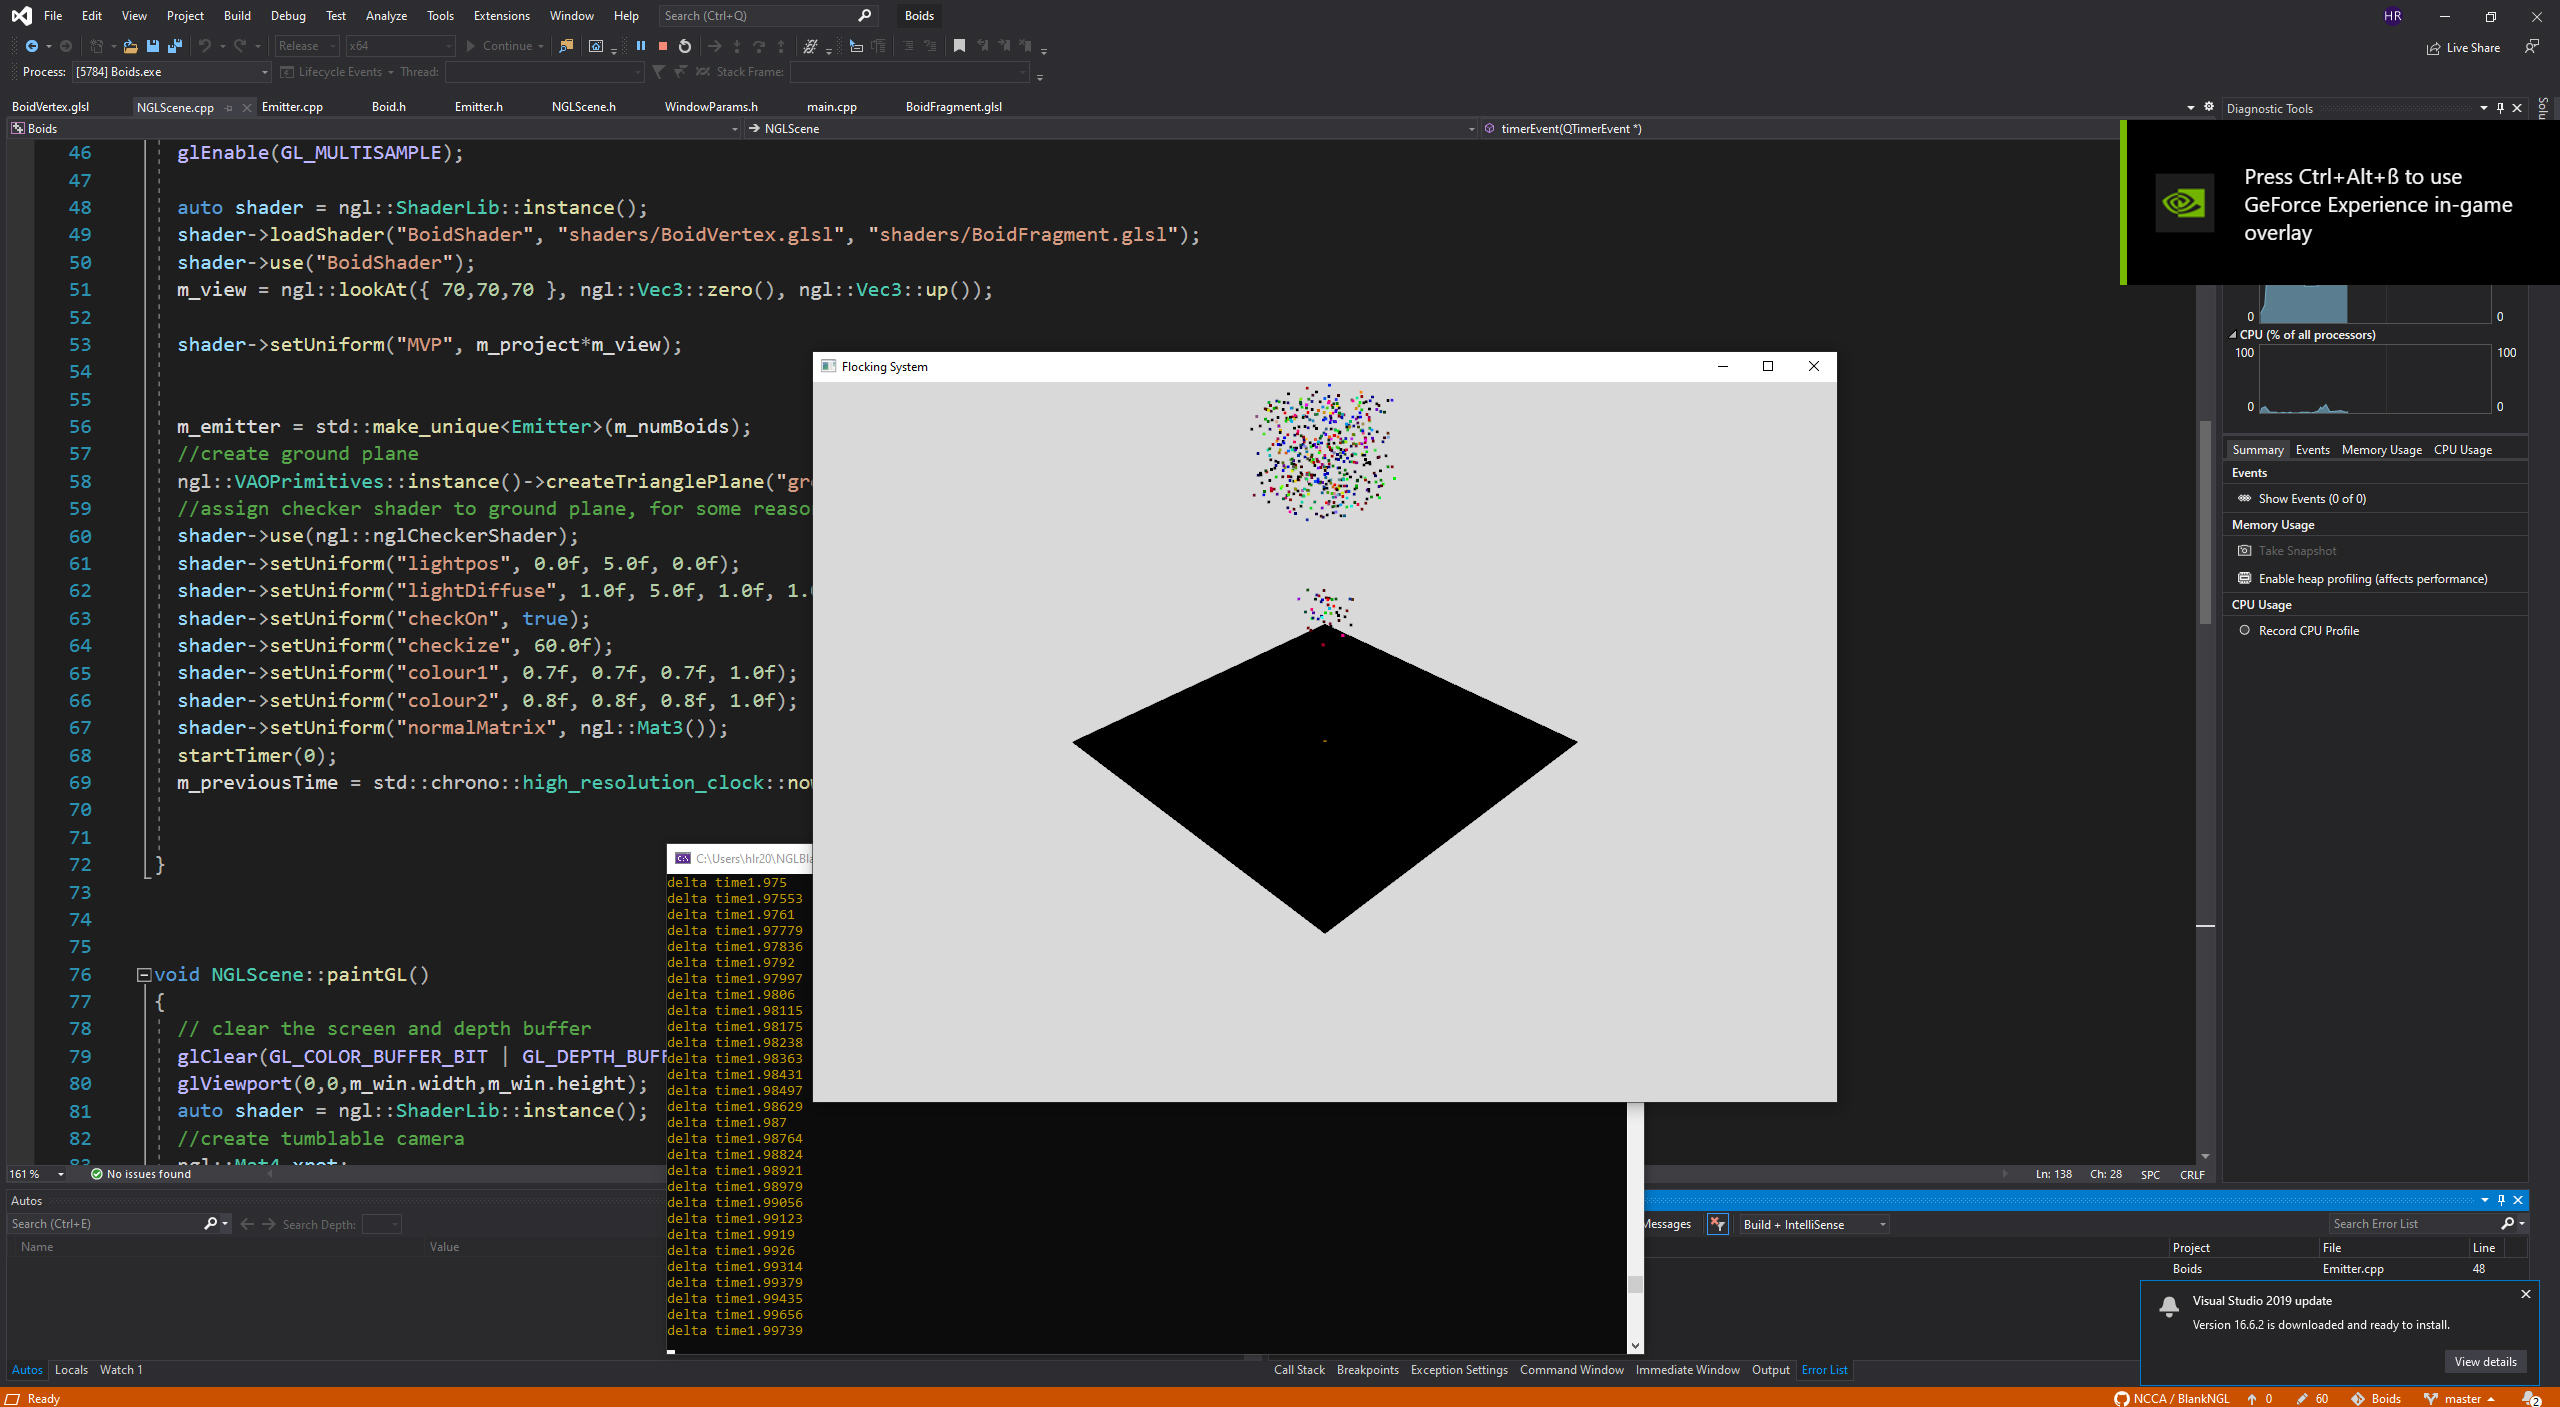Toggle a bookmark using the bookmark icon
This screenshot has height=1407, width=2560.
pyautogui.click(x=959, y=46)
